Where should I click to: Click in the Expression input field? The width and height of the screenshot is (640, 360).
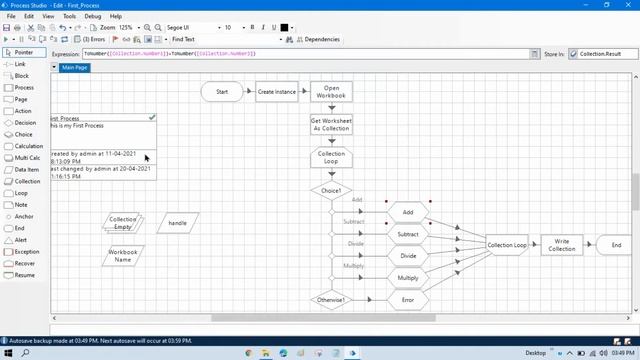coord(305,54)
